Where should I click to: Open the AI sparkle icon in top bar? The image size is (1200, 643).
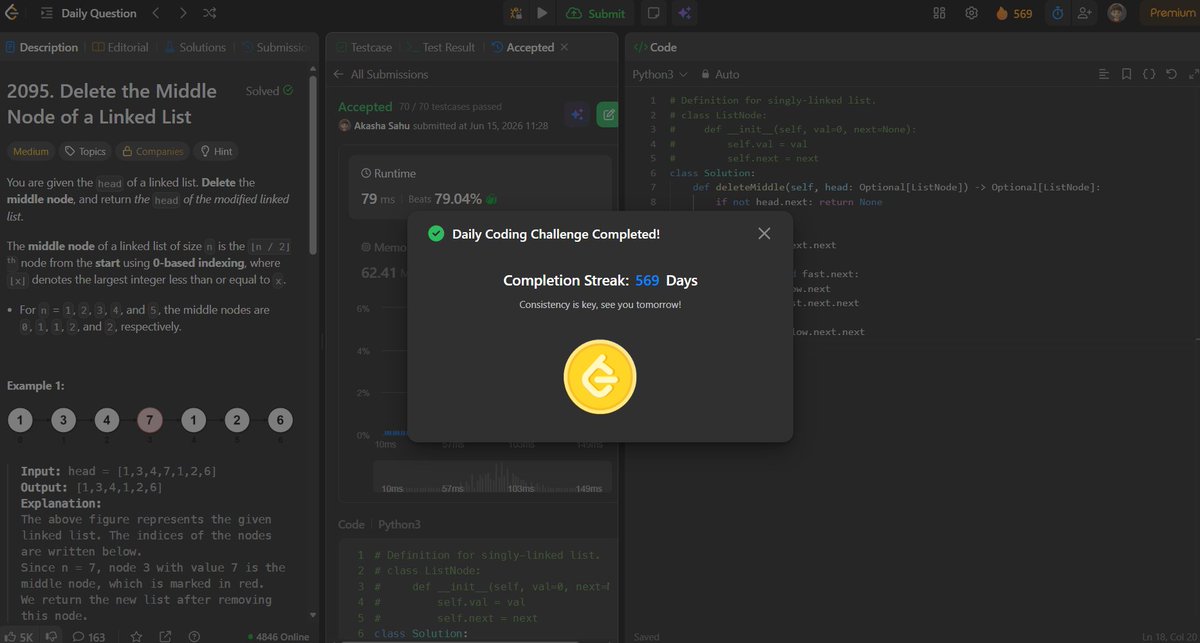pos(685,13)
